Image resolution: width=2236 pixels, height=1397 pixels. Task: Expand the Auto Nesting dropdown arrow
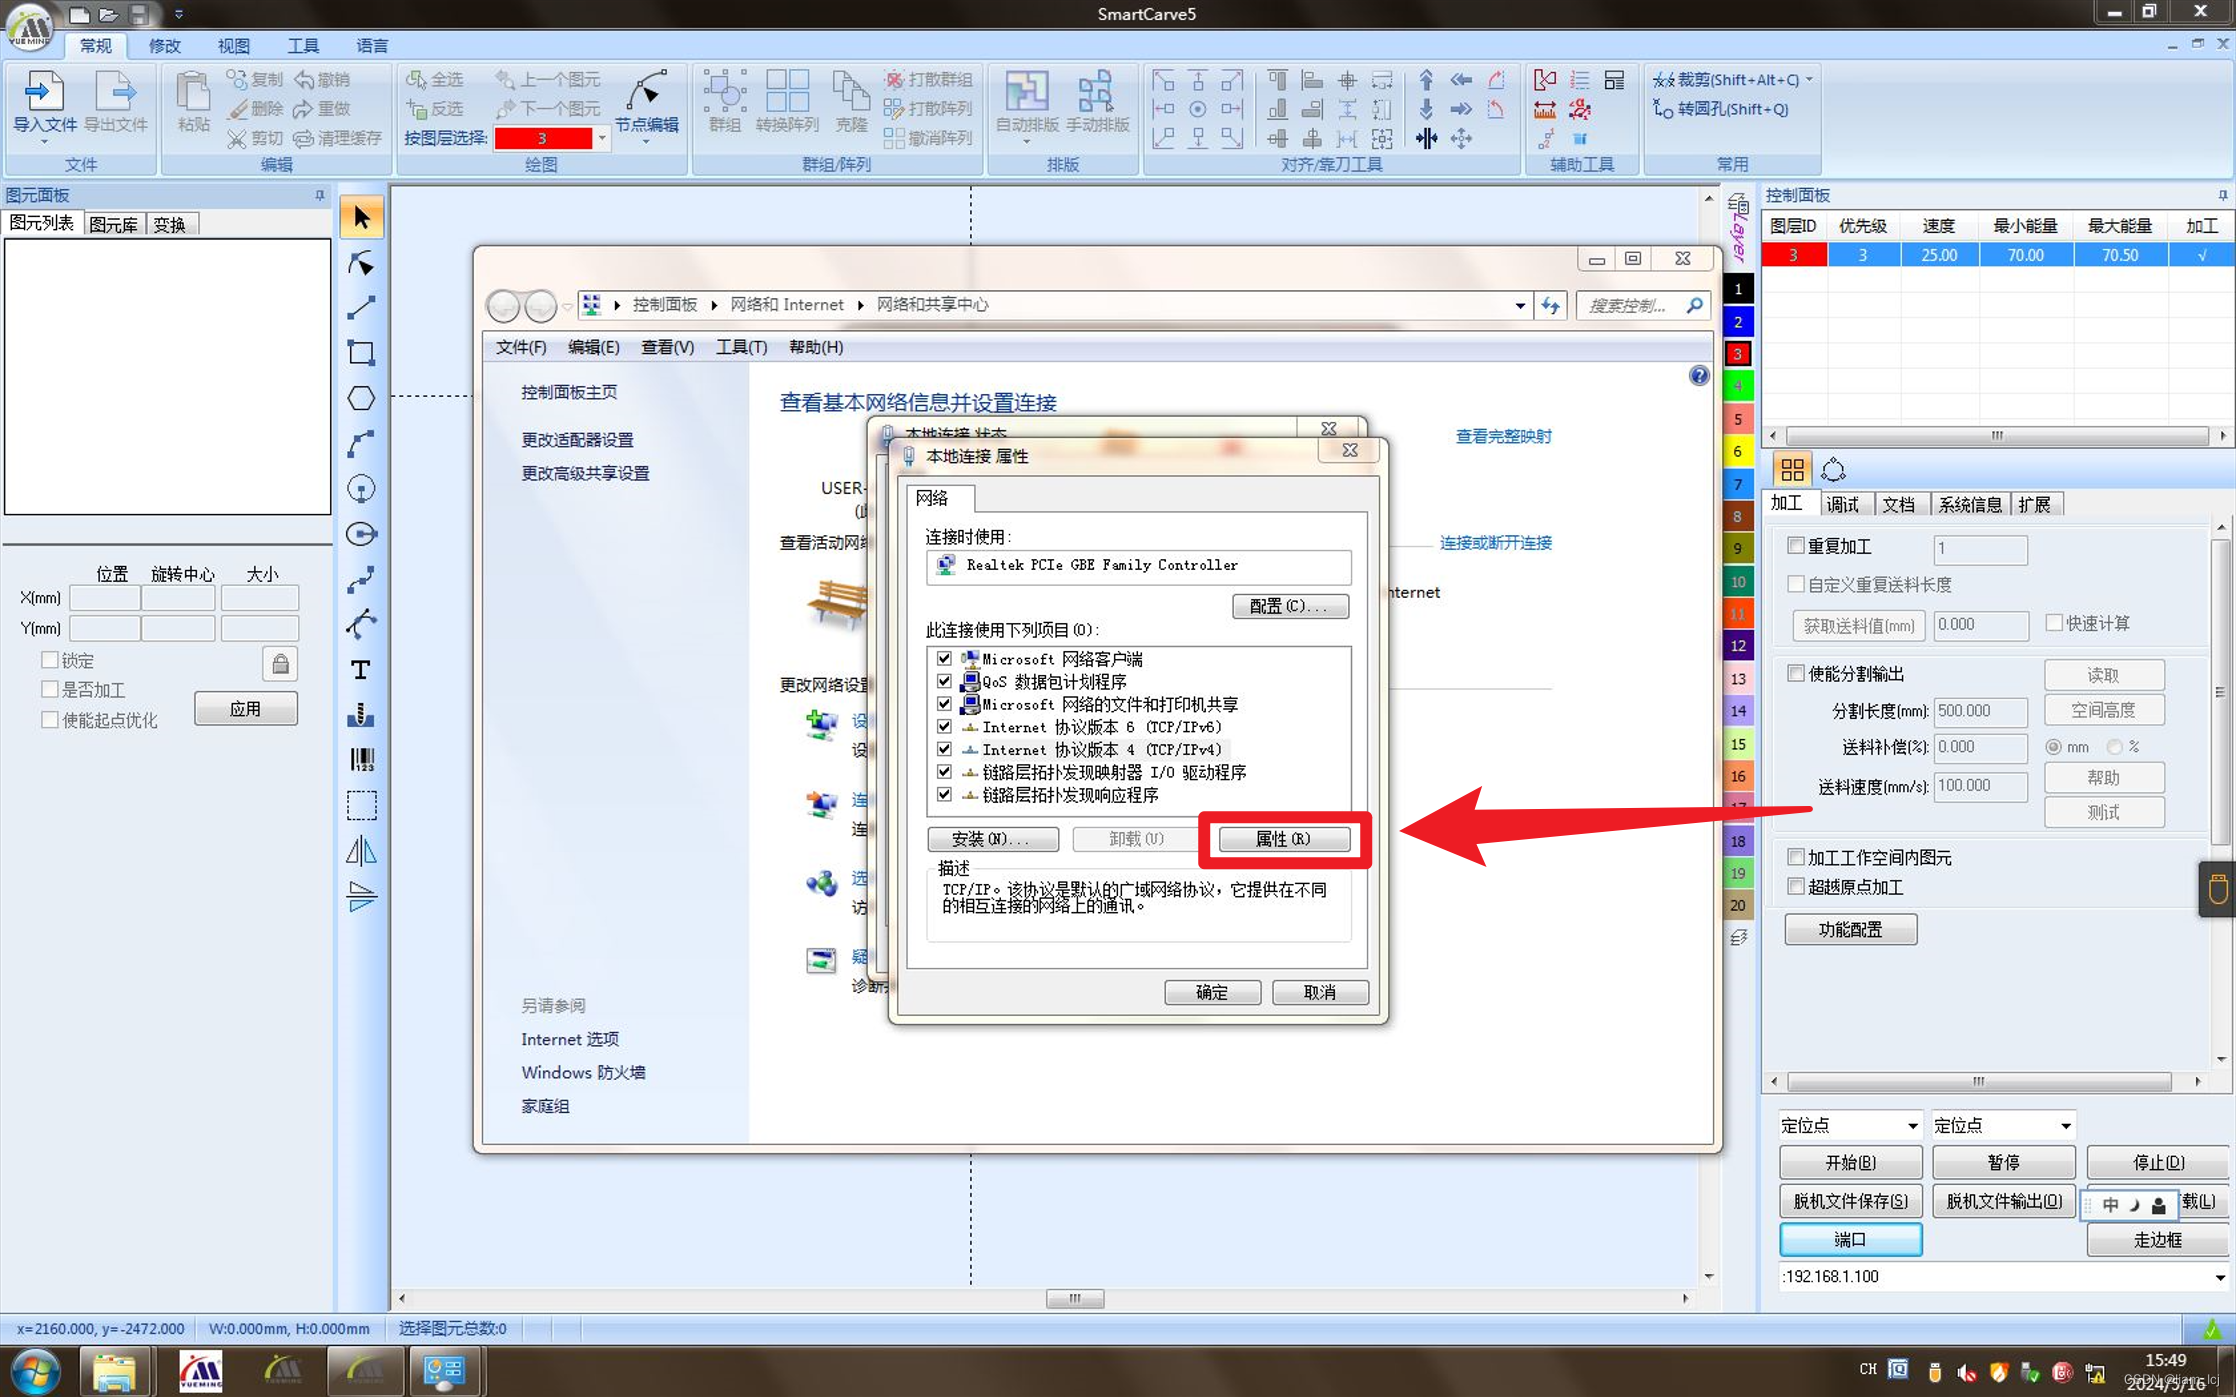(1027, 142)
